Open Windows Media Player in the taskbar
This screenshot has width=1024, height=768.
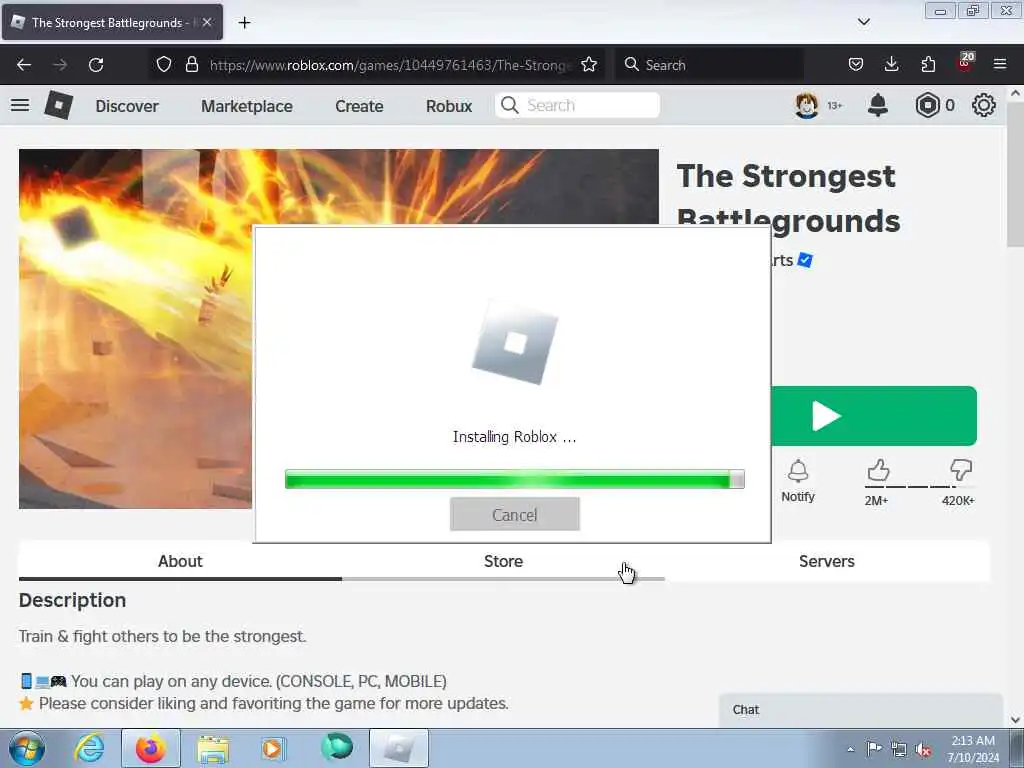273,748
